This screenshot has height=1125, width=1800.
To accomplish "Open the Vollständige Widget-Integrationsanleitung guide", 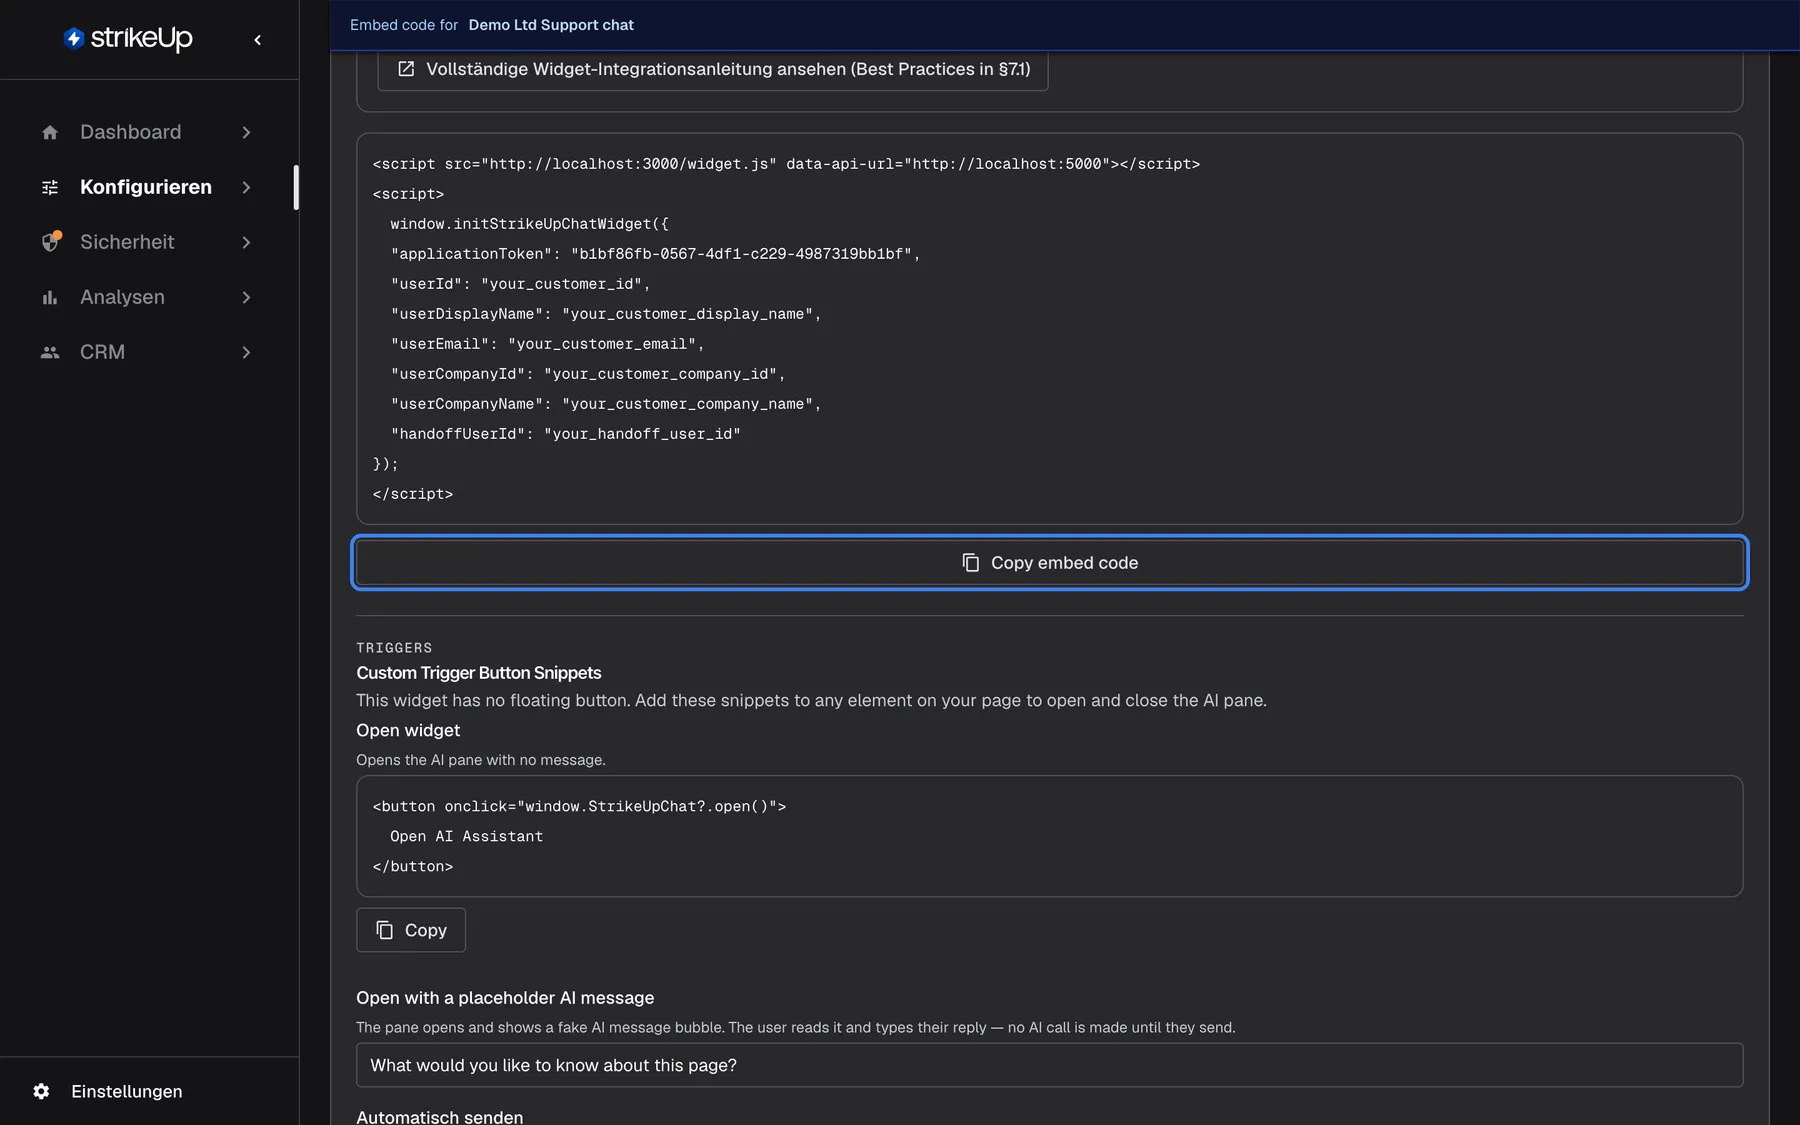I will tap(713, 69).
